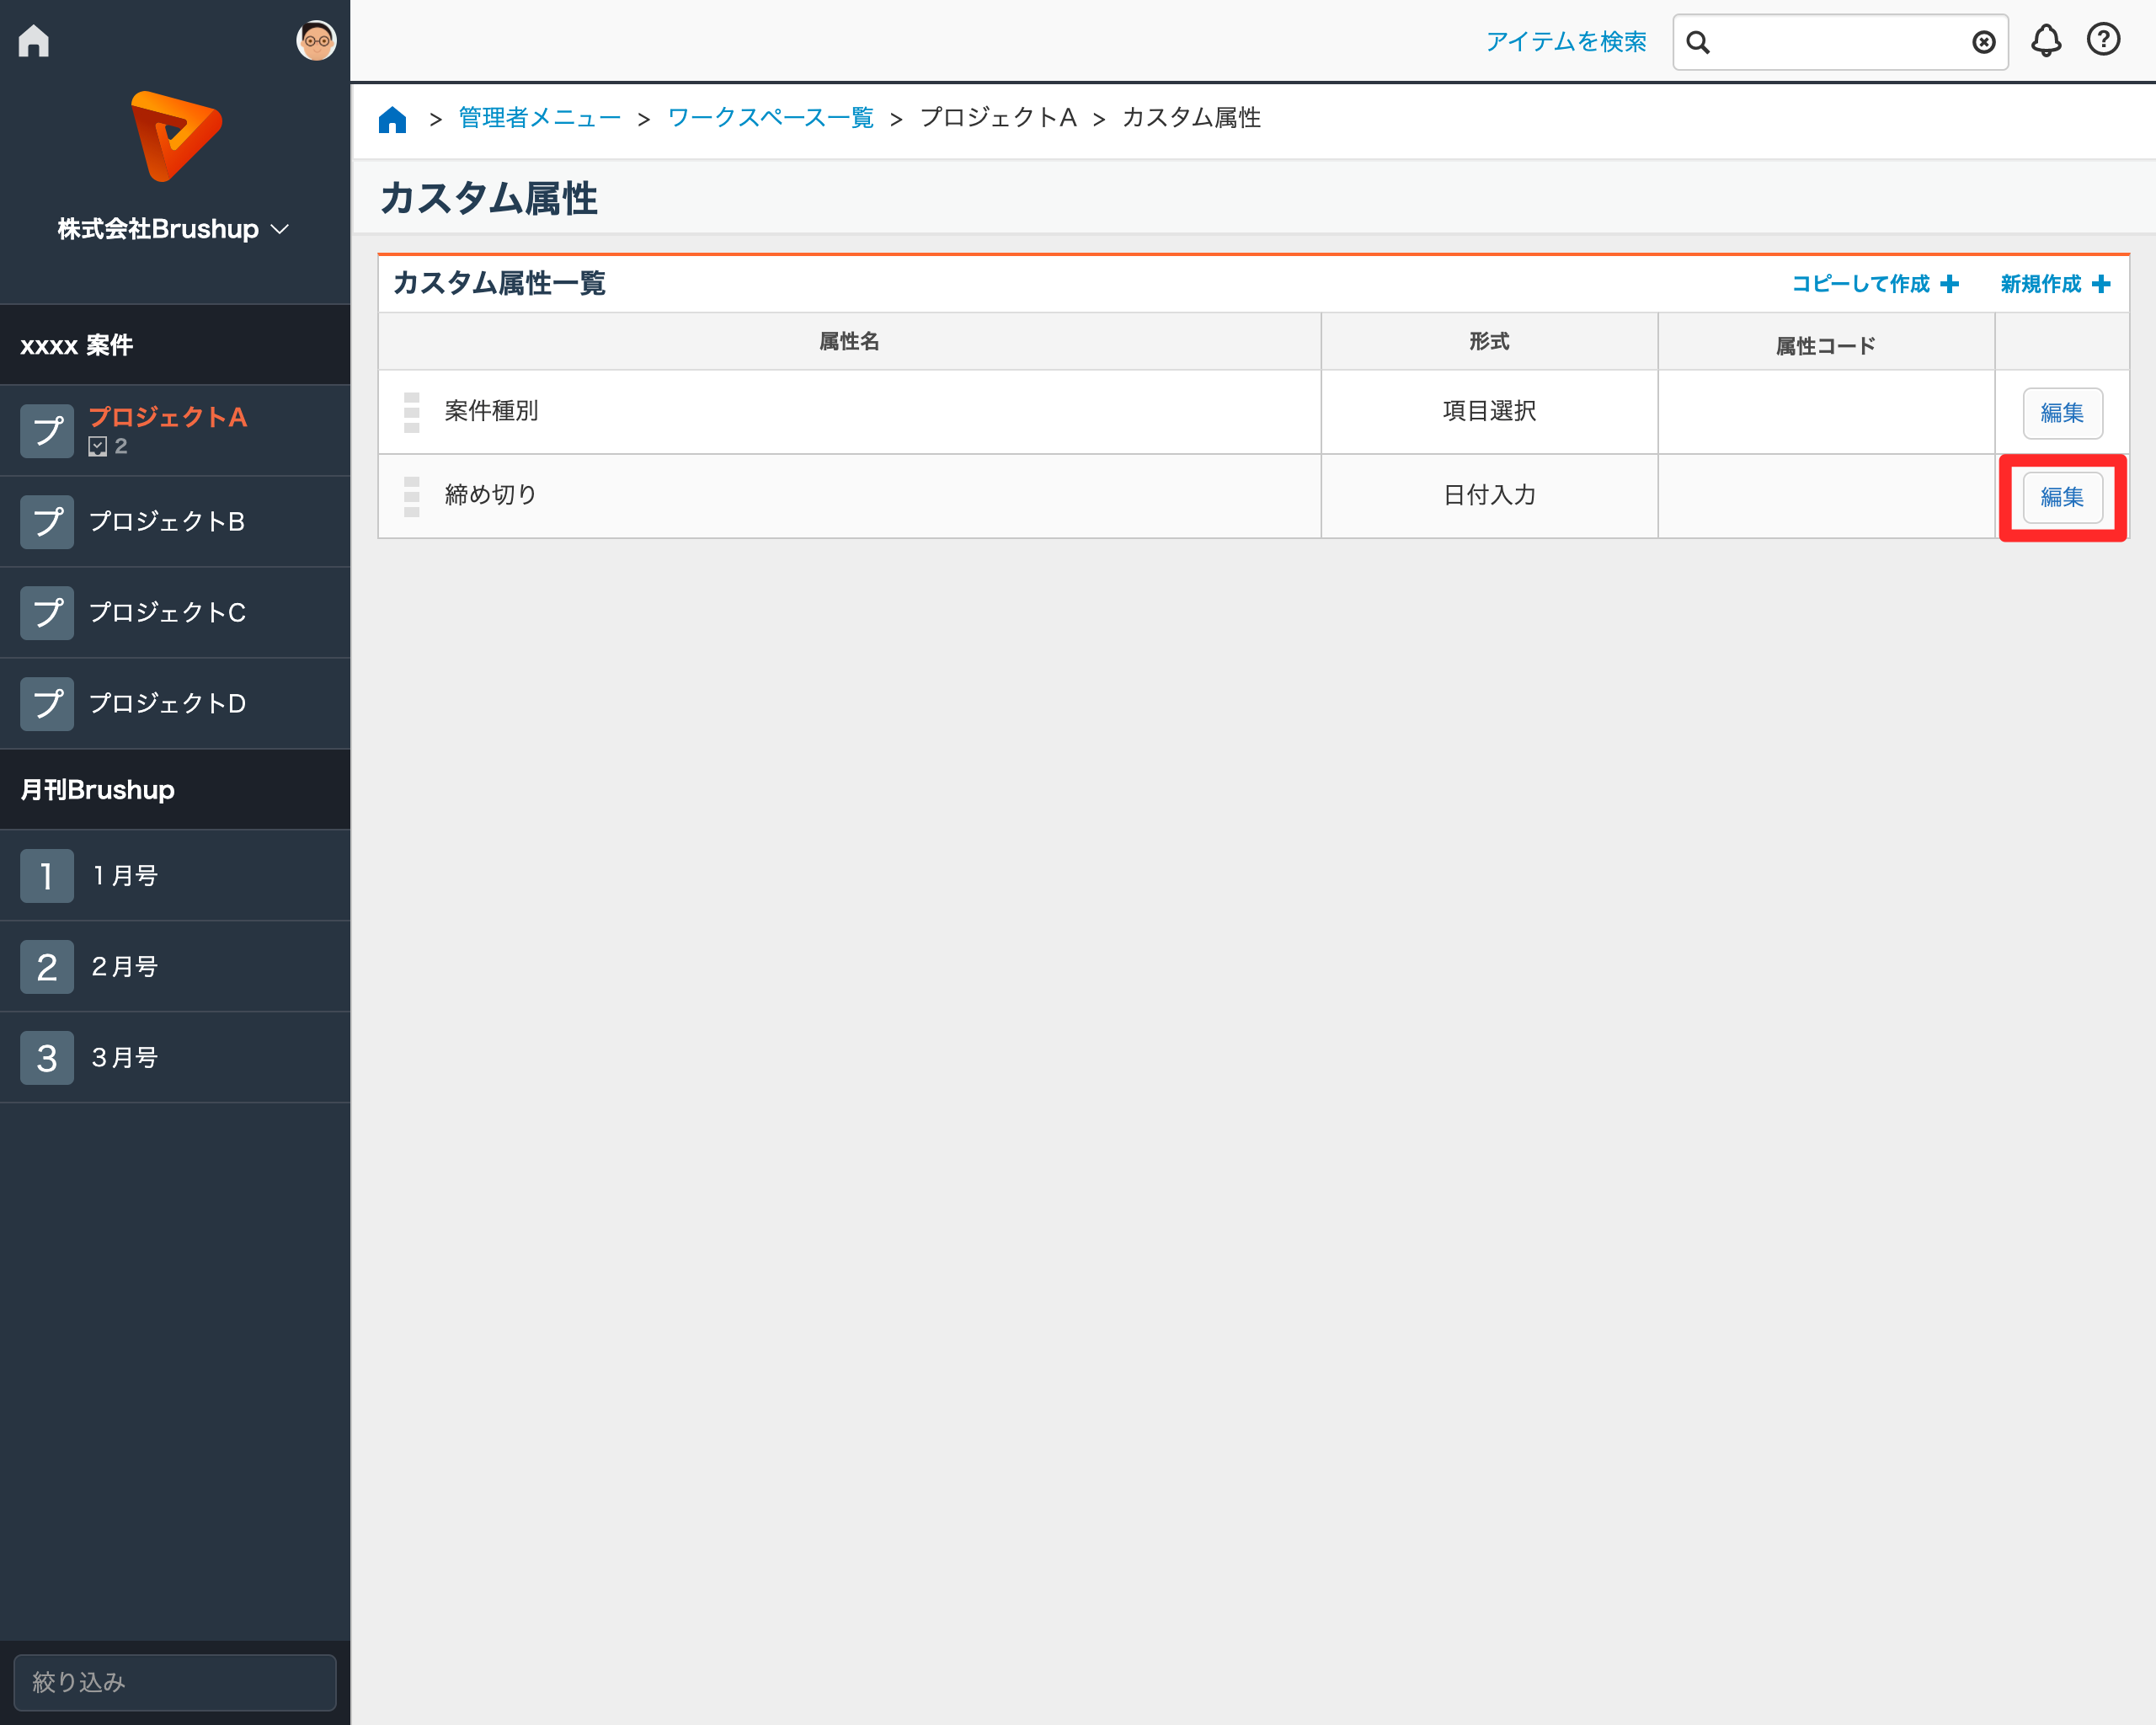Click the notification bell icon
The image size is (2156, 1725).
tap(2045, 41)
